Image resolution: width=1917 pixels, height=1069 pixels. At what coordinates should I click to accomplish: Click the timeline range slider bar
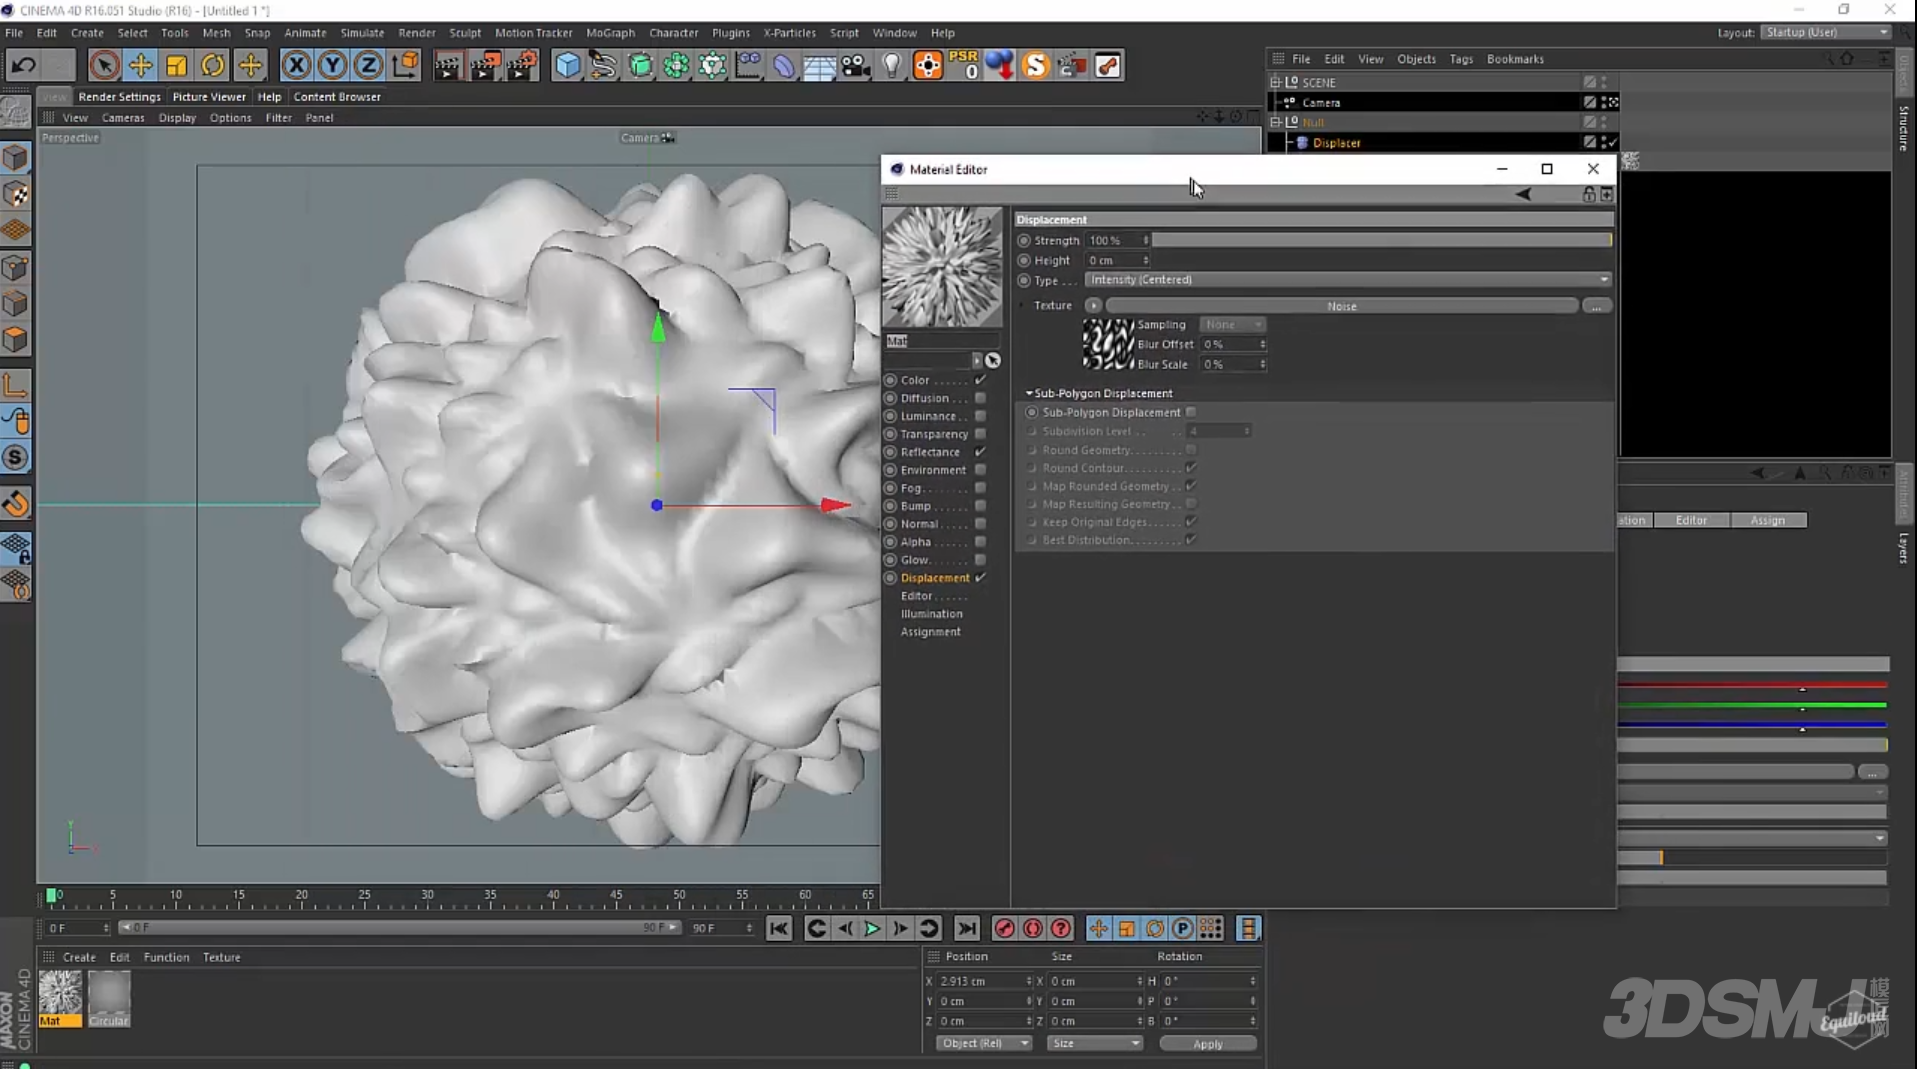[399, 928]
